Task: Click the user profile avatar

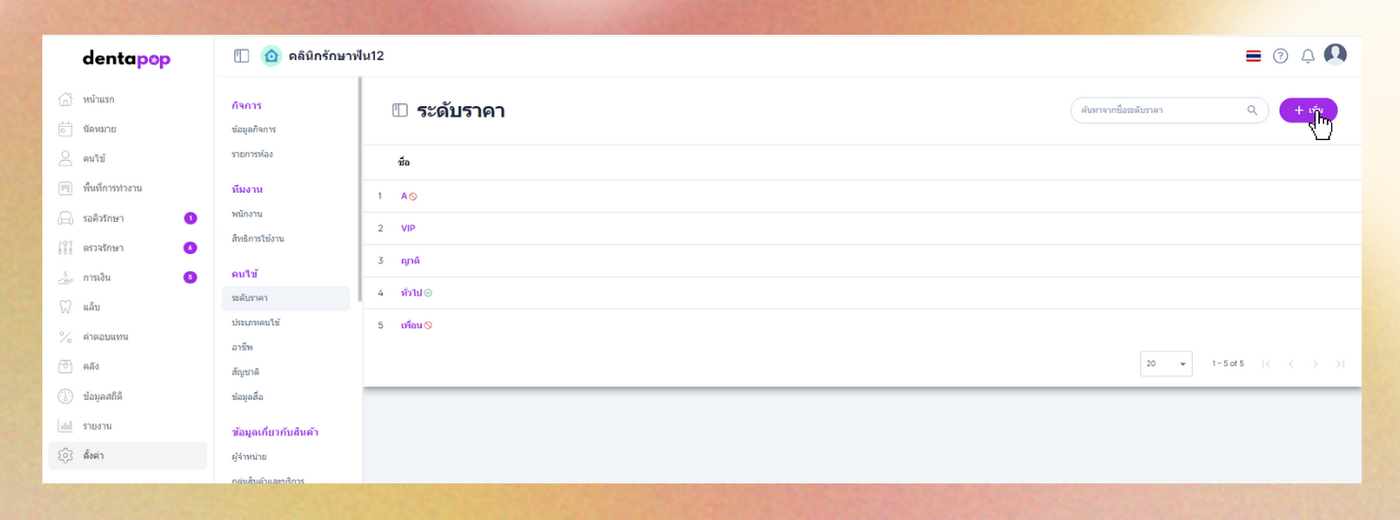Action: pyautogui.click(x=1335, y=55)
